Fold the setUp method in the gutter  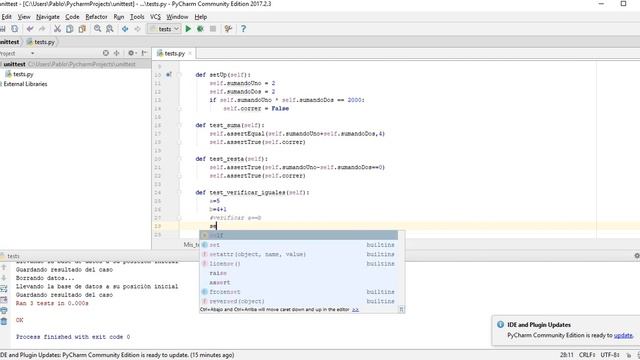[179, 75]
